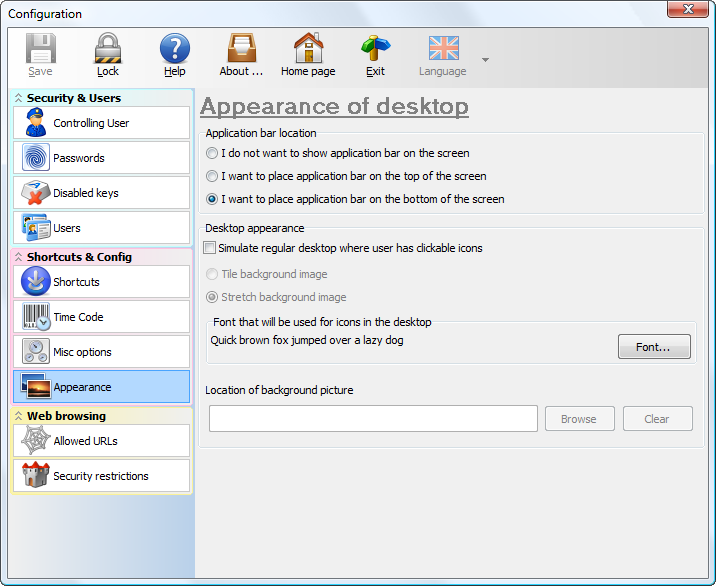The image size is (716, 586).
Task: Choose application bar on top of screen
Action: pyautogui.click(x=212, y=176)
